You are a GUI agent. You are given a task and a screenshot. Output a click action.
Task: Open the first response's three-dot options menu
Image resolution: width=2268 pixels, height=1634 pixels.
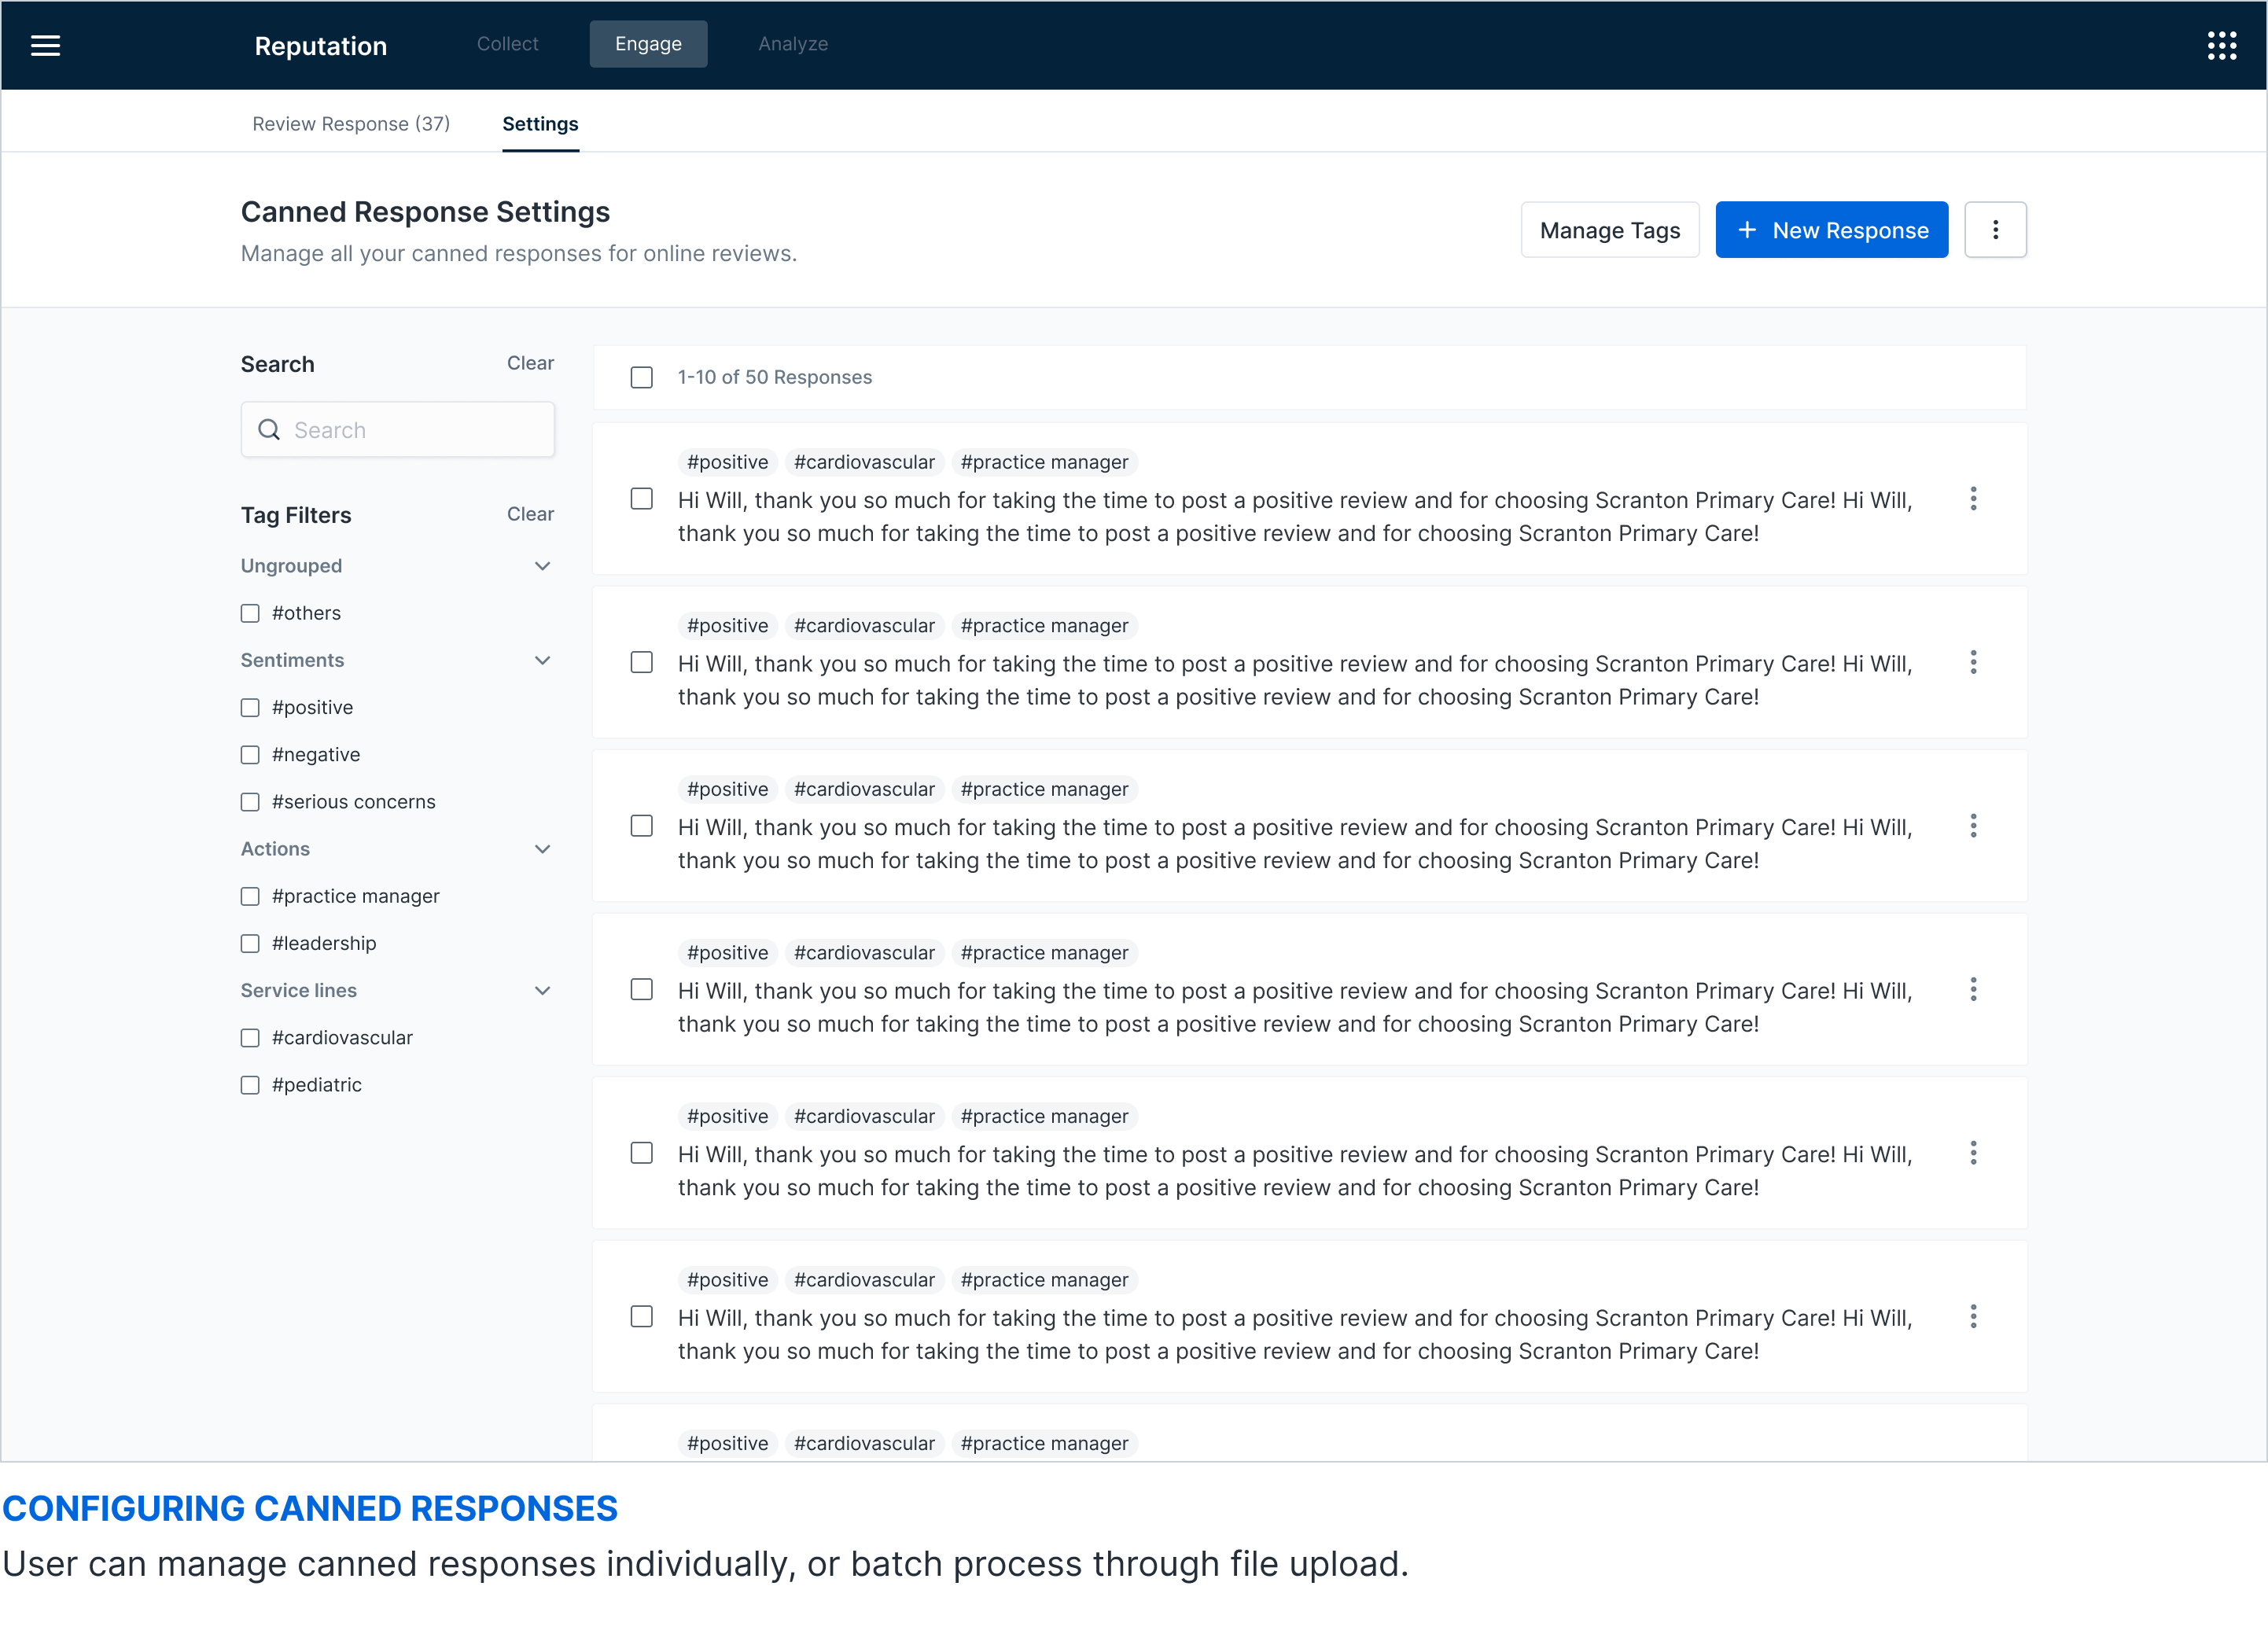1972,499
